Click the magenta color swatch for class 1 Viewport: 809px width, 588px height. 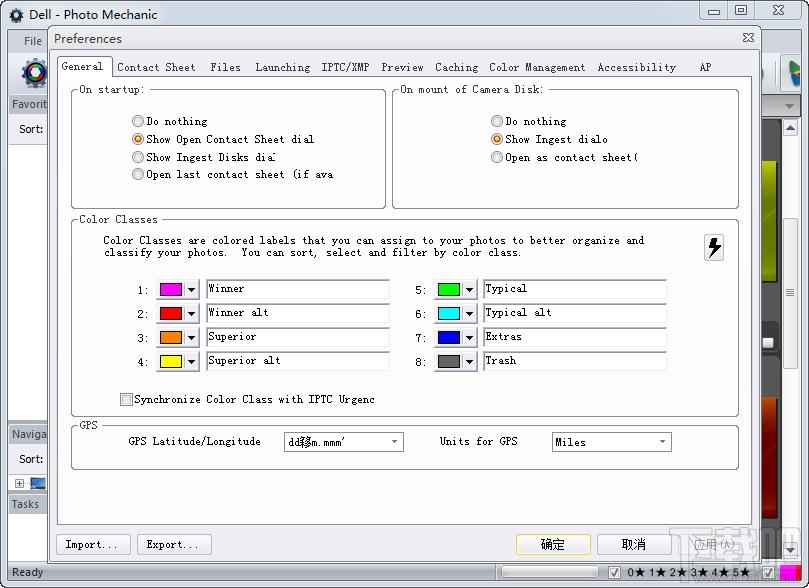coord(171,289)
